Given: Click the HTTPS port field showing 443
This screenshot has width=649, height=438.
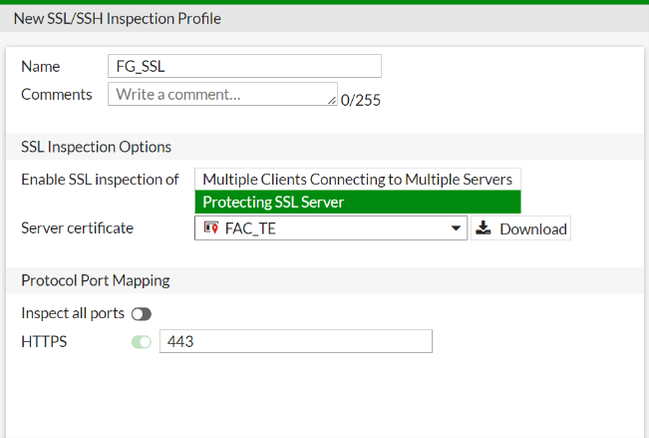Looking at the screenshot, I should point(295,342).
